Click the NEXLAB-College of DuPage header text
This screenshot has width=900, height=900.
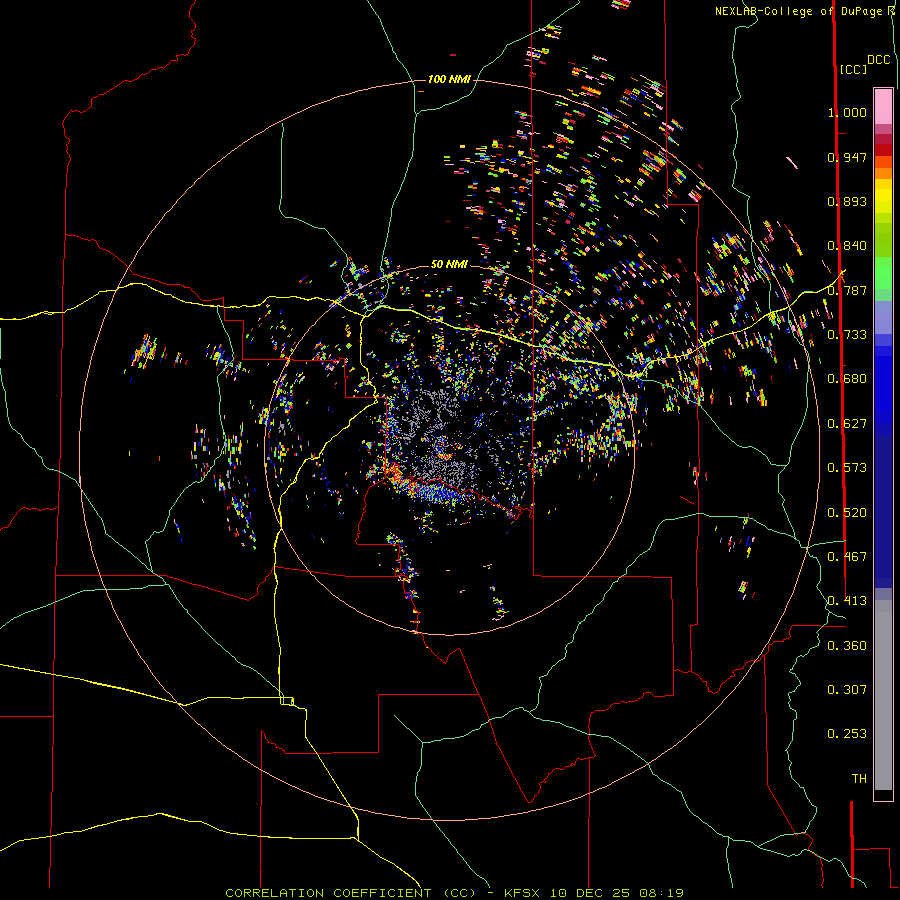tap(800, 11)
